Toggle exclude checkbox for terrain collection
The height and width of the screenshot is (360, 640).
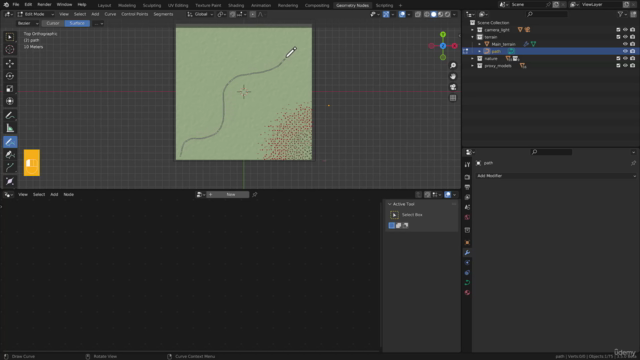pyautogui.click(x=618, y=37)
